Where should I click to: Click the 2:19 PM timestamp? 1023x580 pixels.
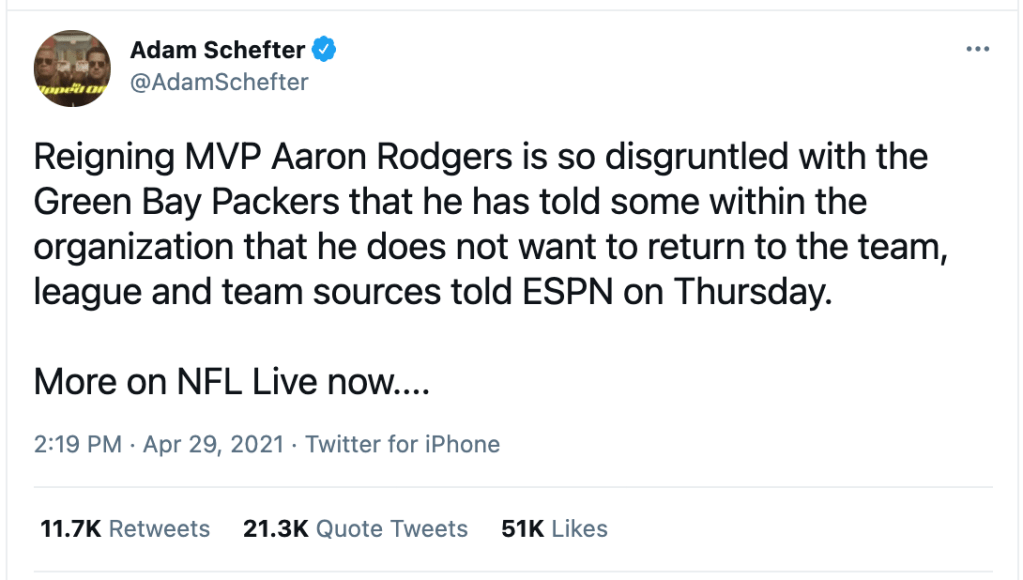click(77, 444)
